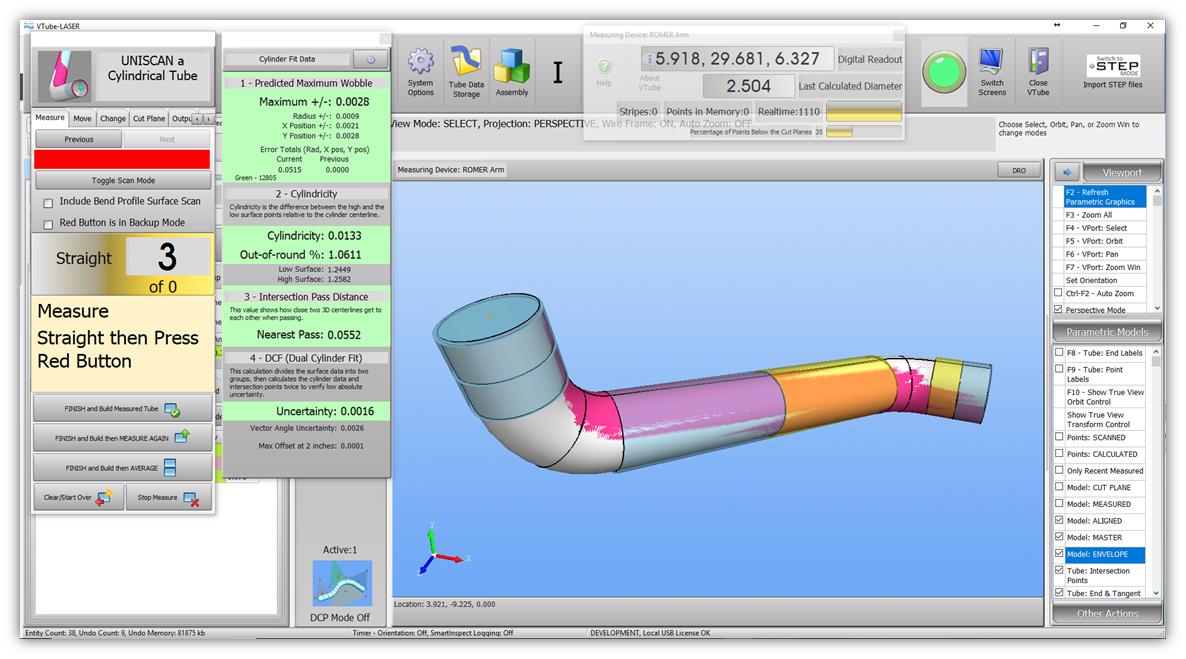Click the Viewport panel header
Image resolution: width=1186 pixels, height=659 pixels.
pos(1121,172)
